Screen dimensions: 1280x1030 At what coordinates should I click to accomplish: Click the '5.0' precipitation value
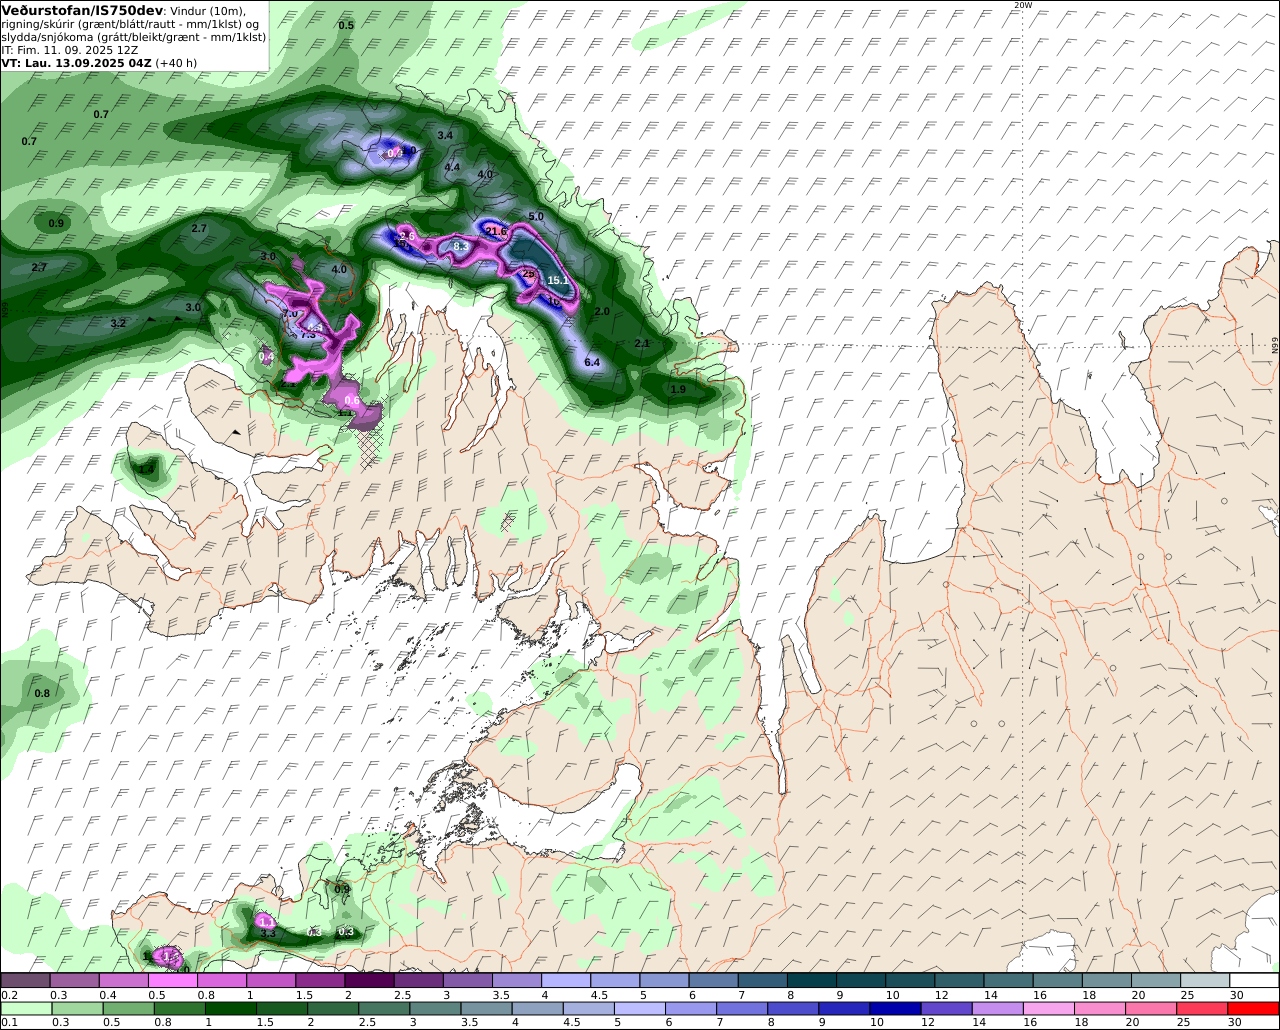click(535, 216)
